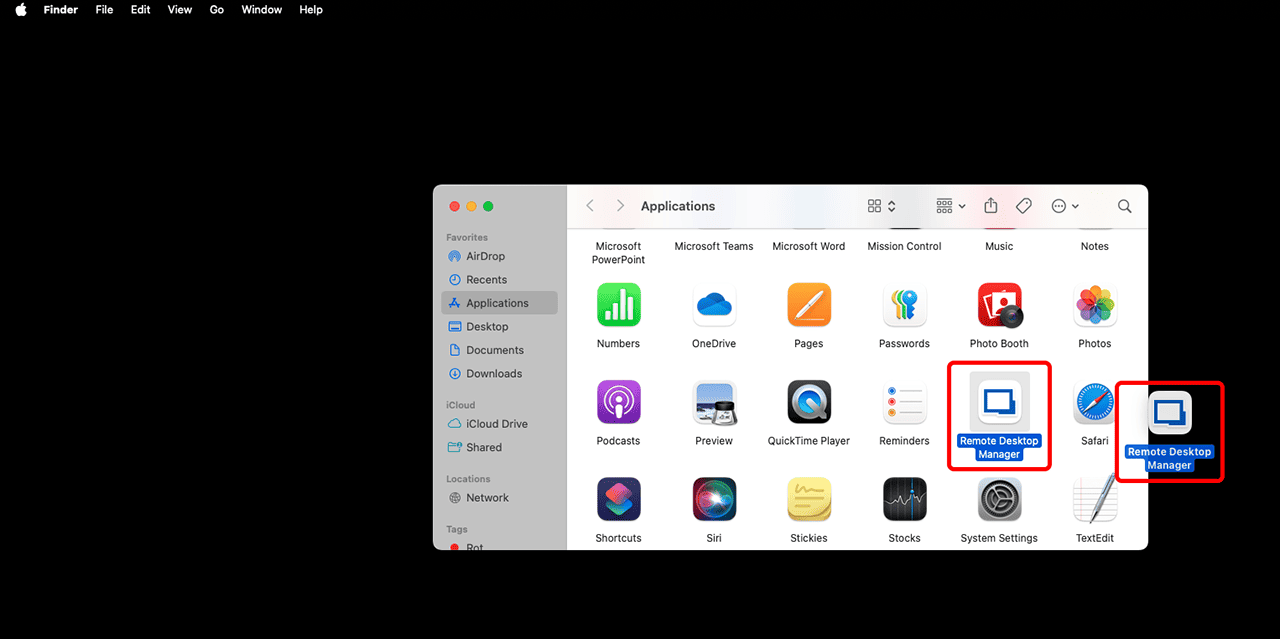The width and height of the screenshot is (1280, 639).
Task: Launch OneDrive from Applications
Action: 713,305
